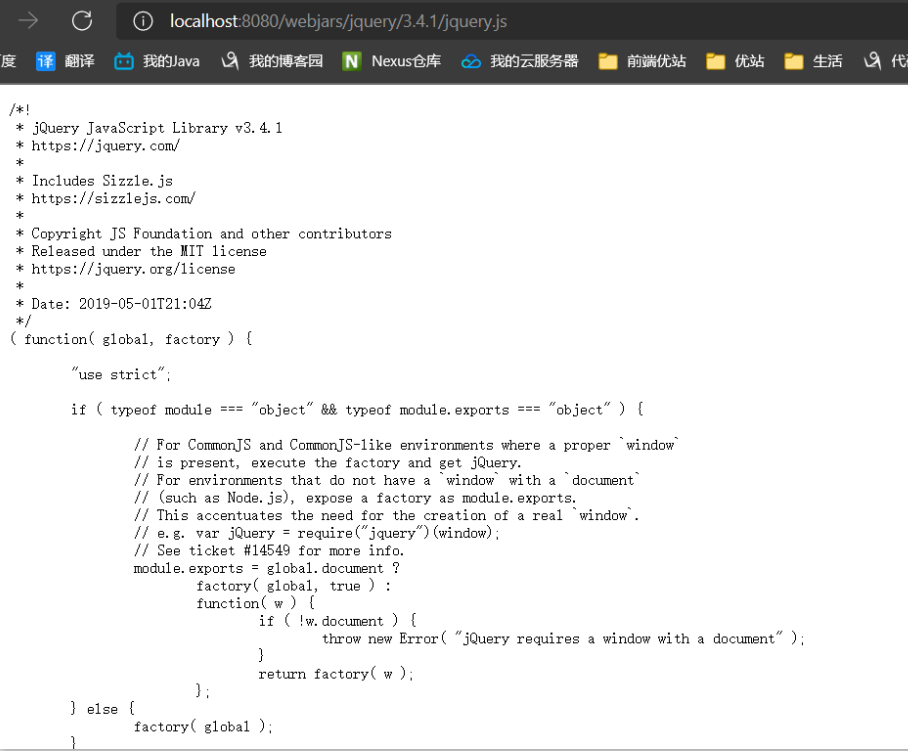Viewport: 908px width, 751px height.
Task: Click the "if ( !w.document )" line
Action: 338,621
